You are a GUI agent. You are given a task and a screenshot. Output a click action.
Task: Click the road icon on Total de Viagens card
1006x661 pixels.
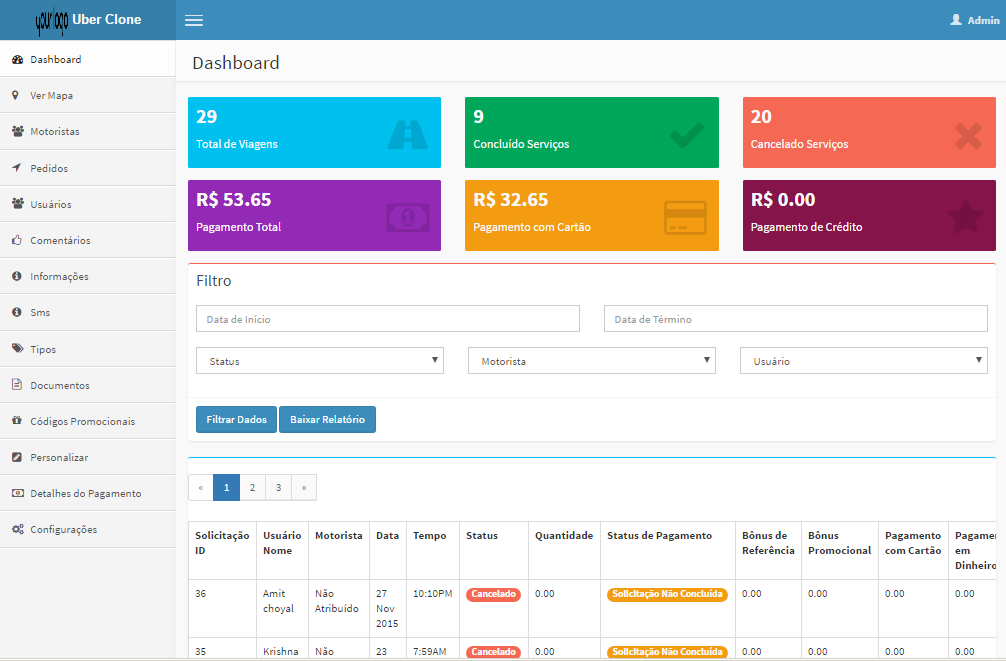(407, 135)
